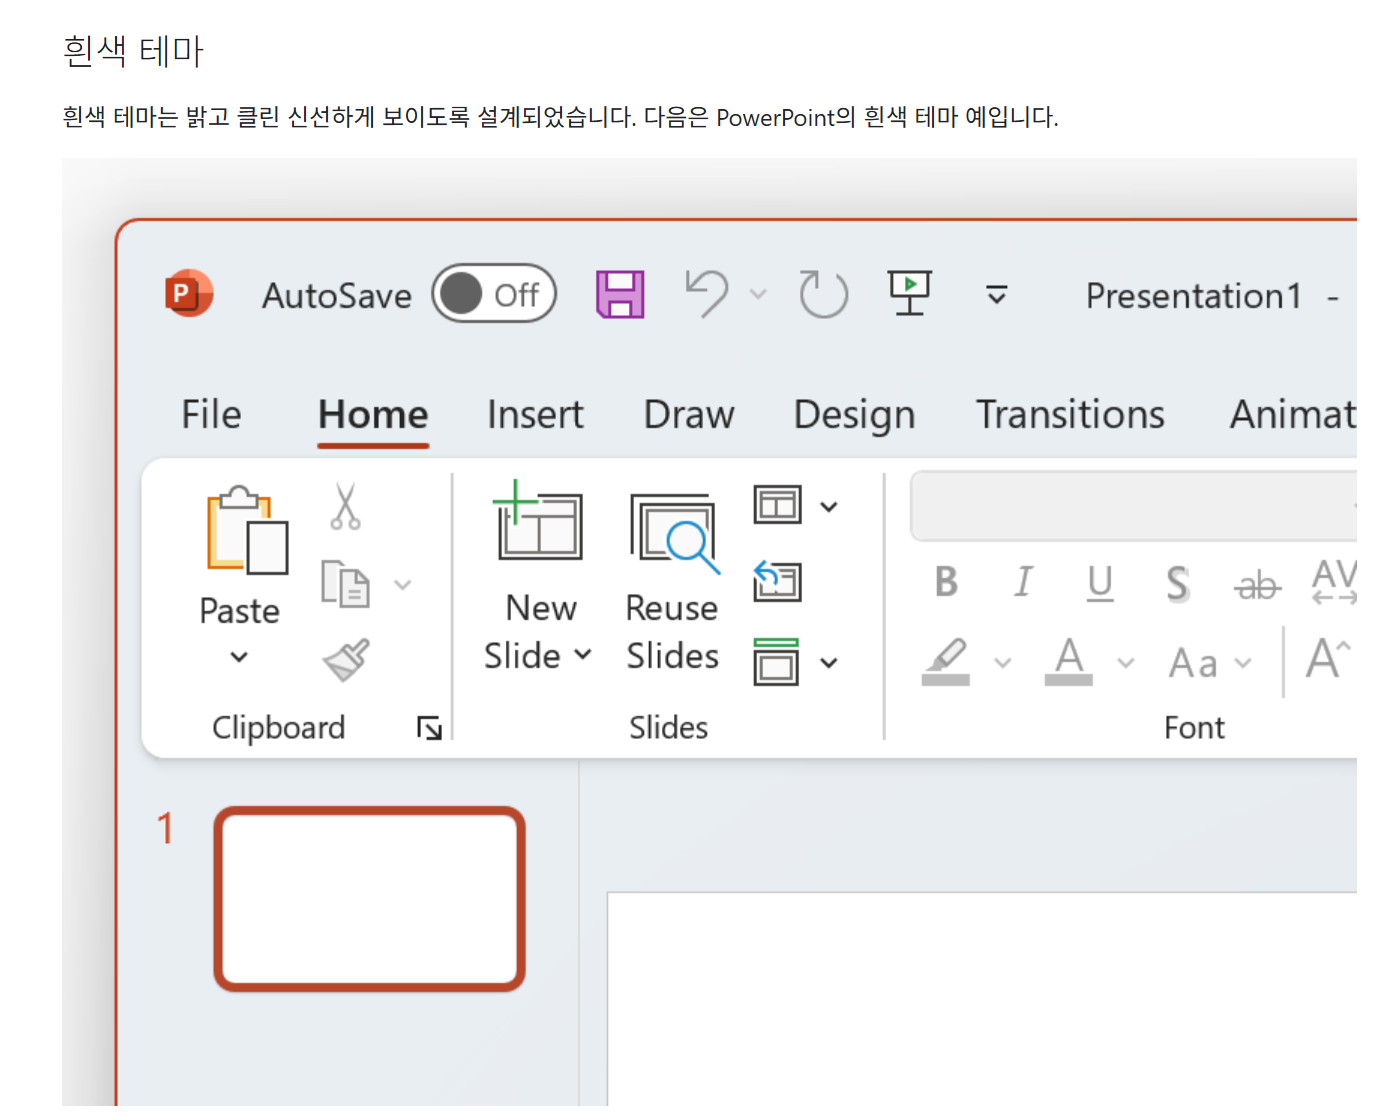The width and height of the screenshot is (1378, 1119).
Task: Open the Draw tab
Action: point(689,415)
